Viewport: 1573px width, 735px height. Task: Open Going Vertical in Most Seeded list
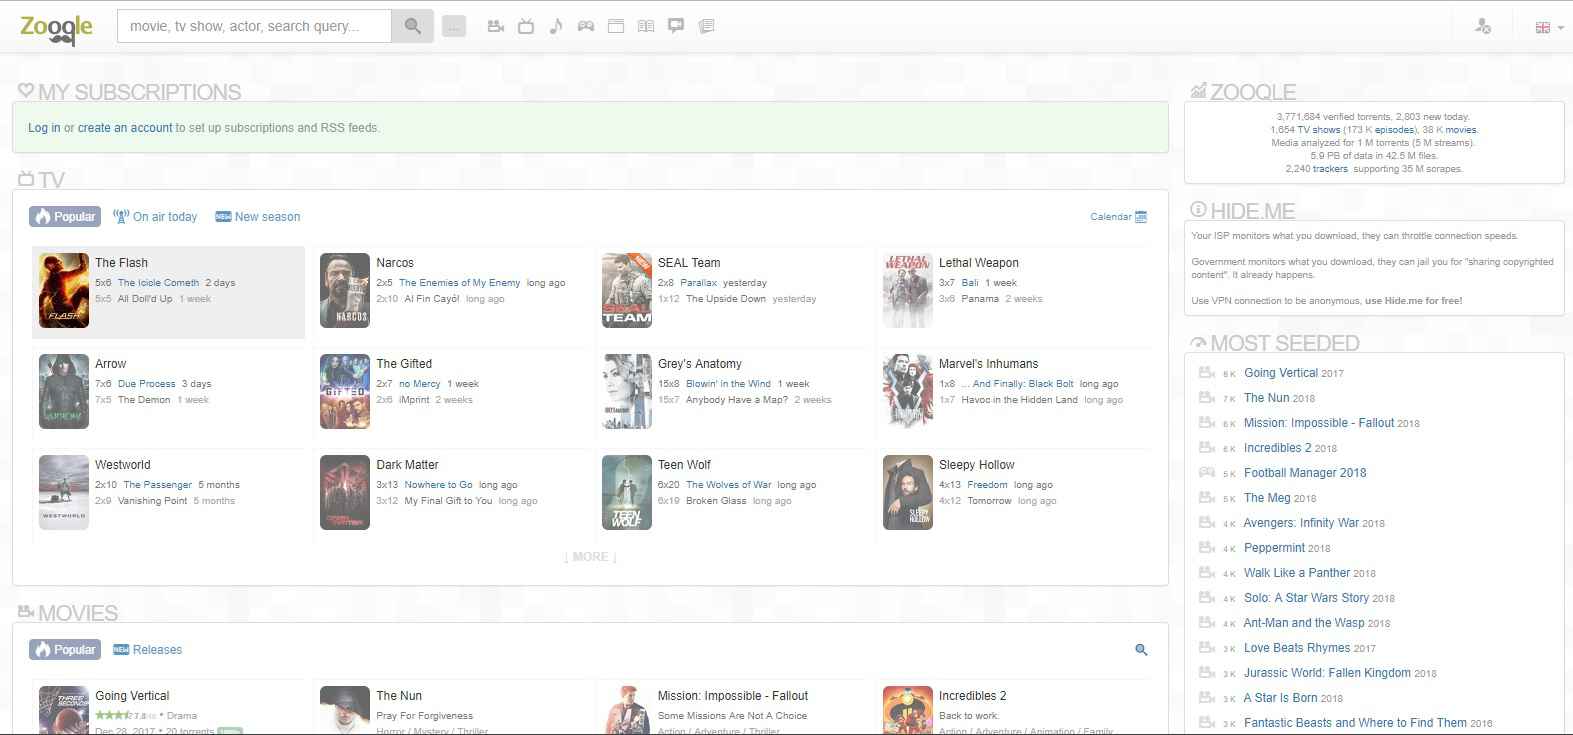[x=1281, y=373]
